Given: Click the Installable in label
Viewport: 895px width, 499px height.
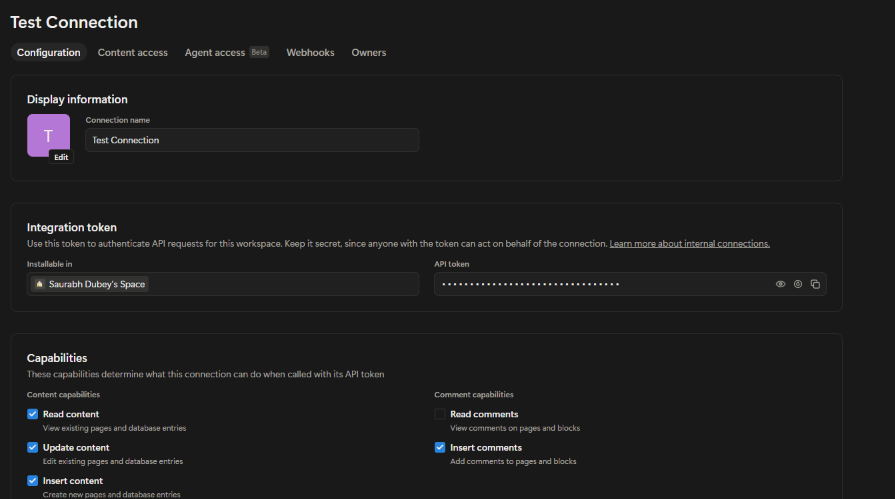Looking at the screenshot, I should click(x=50, y=264).
